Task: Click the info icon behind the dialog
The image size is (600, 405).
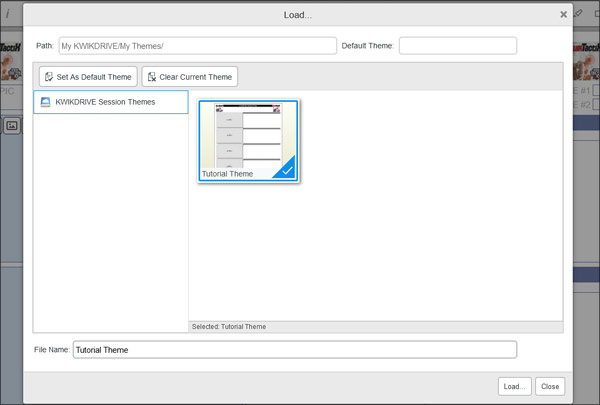Action: pos(8,15)
